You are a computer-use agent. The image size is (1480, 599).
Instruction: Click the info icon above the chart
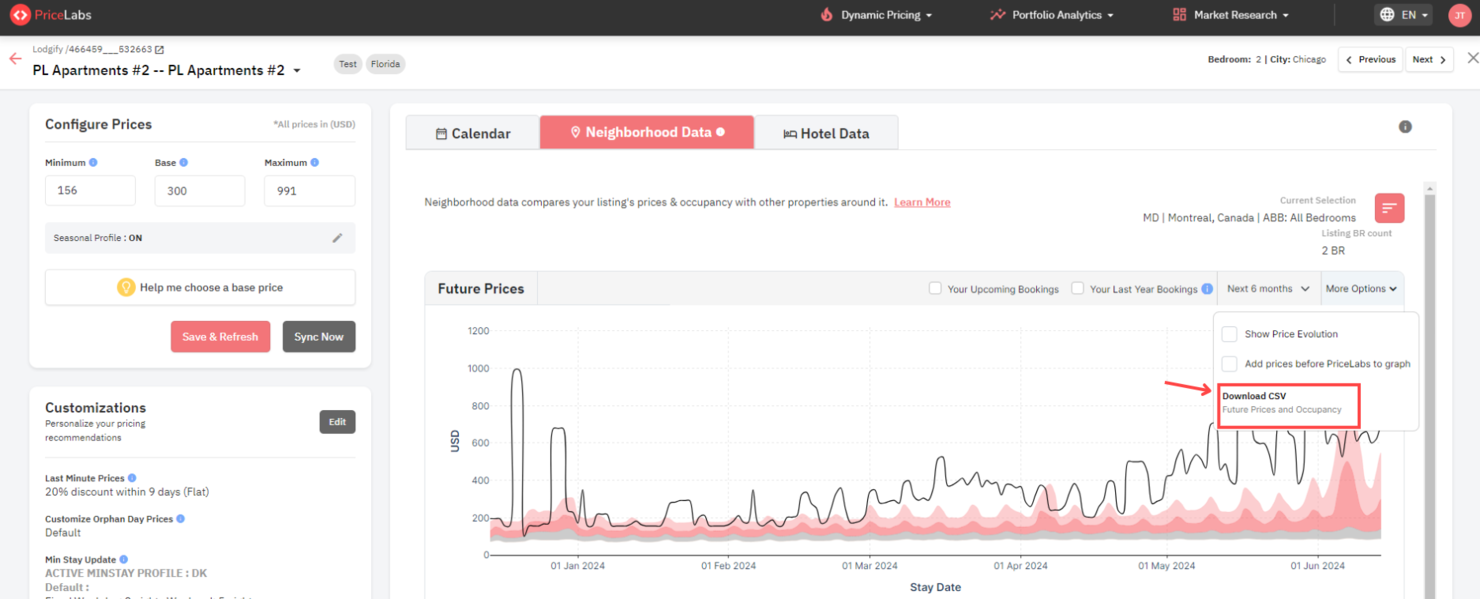1405,127
